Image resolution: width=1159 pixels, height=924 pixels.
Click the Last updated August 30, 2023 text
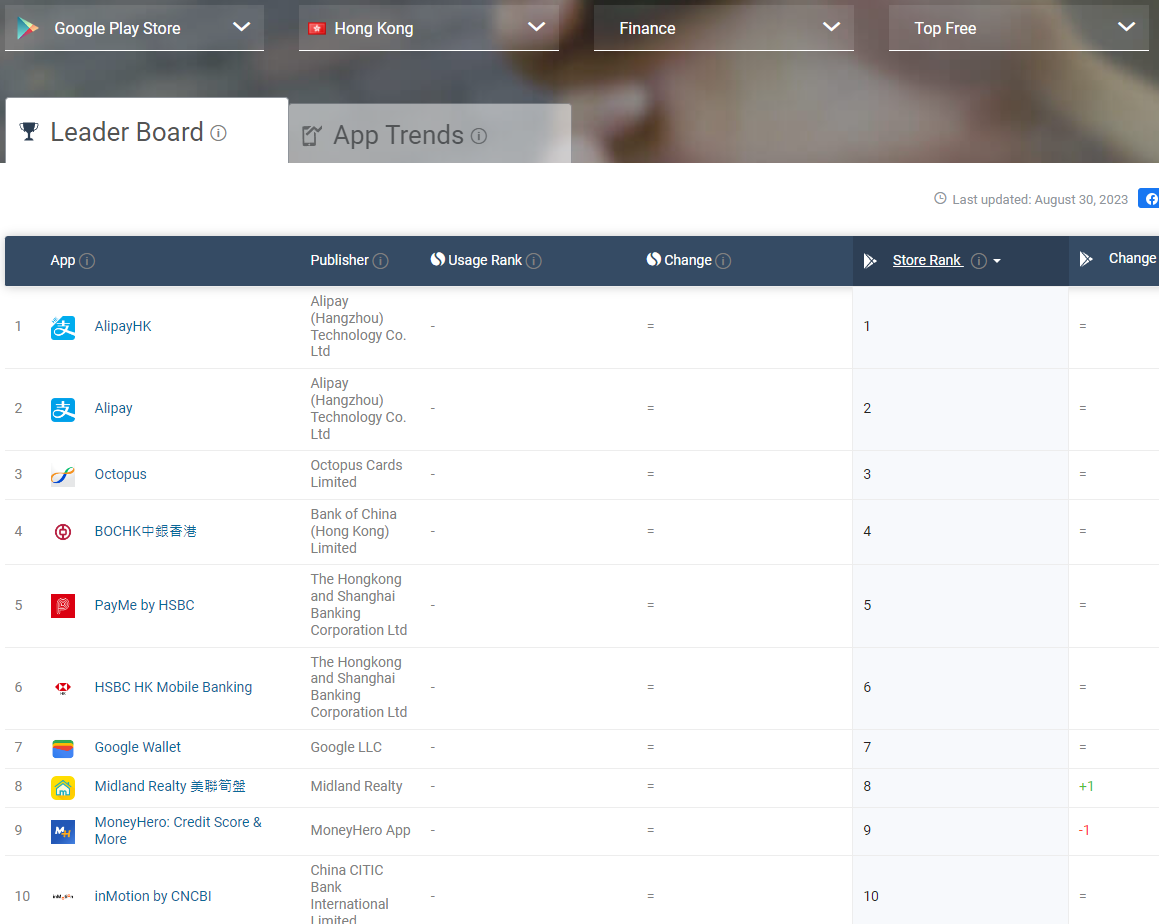pyautogui.click(x=1040, y=200)
